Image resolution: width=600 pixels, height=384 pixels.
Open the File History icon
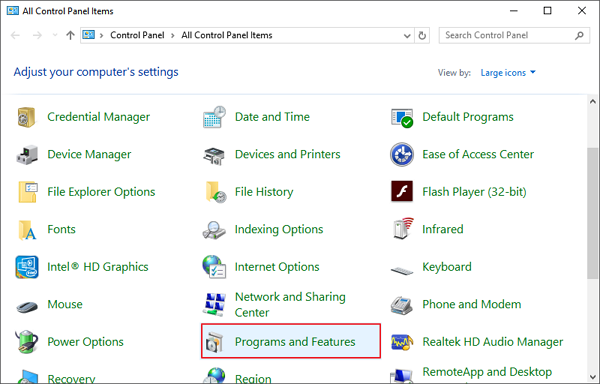[x=215, y=192]
